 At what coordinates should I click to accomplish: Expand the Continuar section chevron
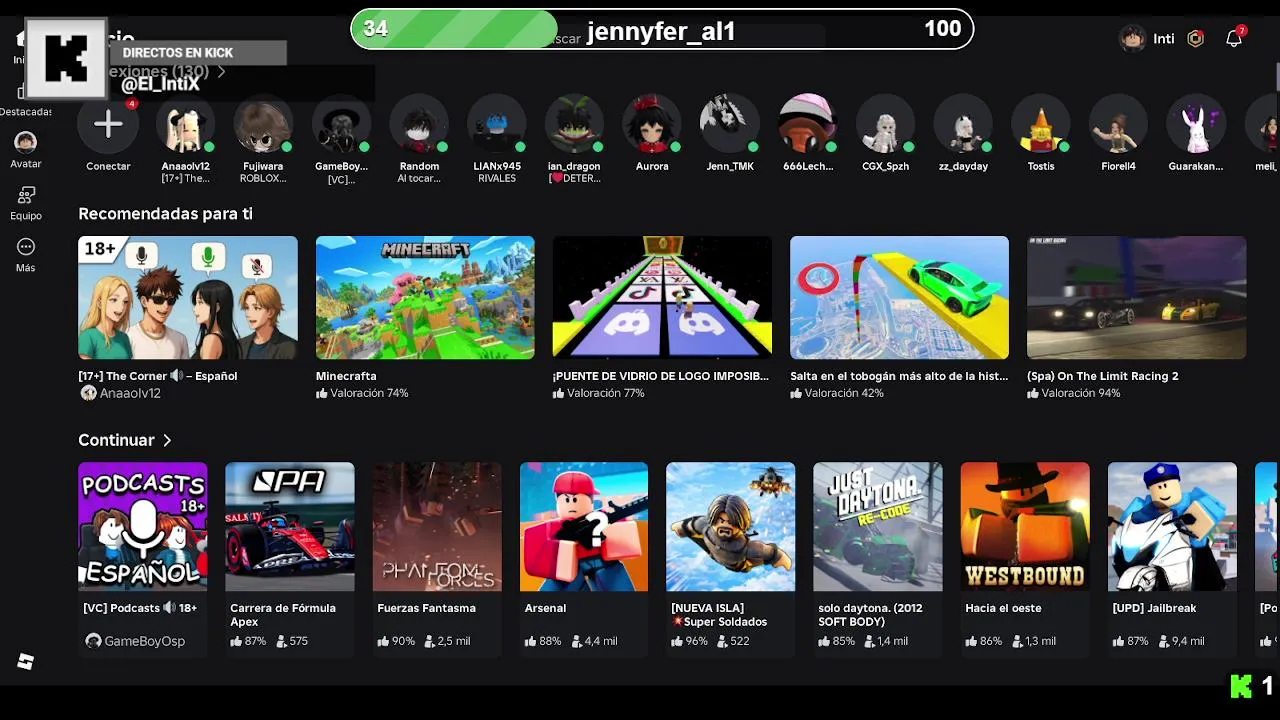(167, 440)
